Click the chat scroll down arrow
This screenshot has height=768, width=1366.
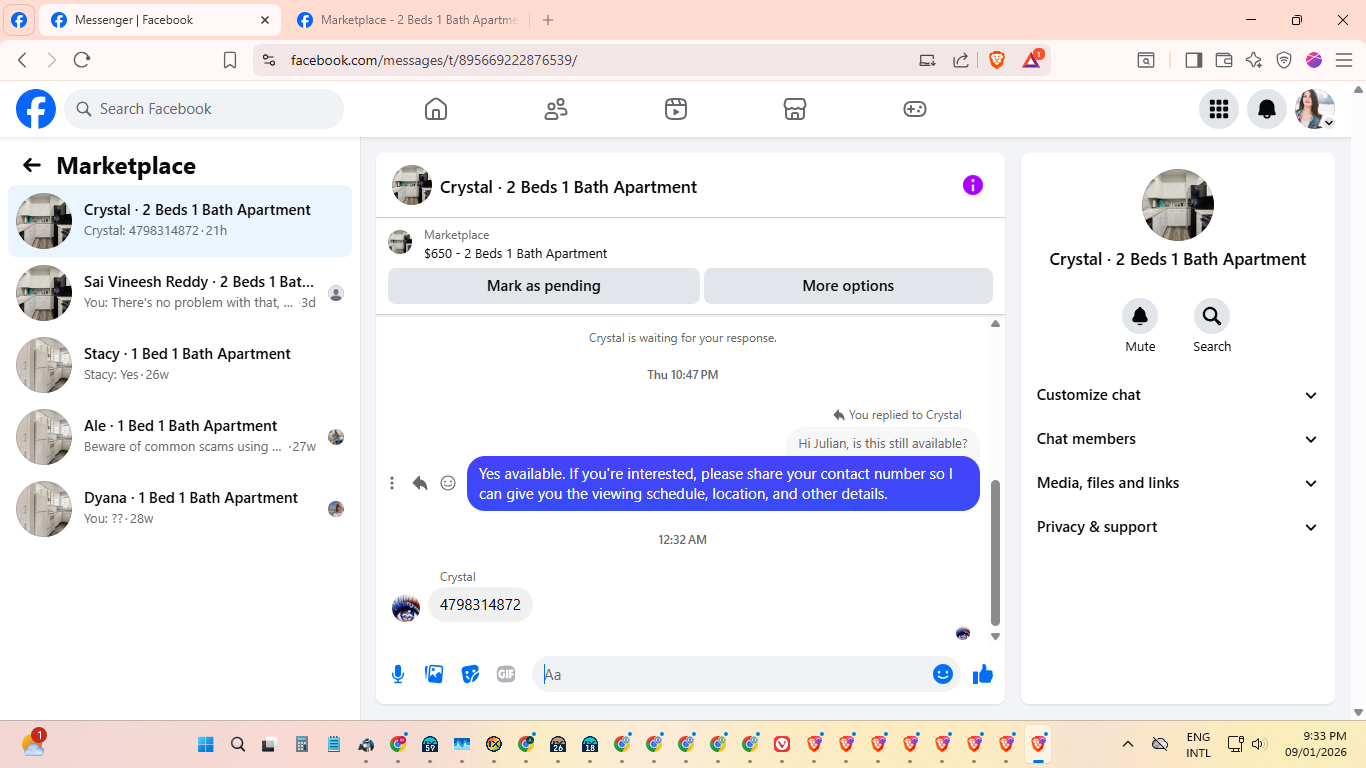(x=995, y=636)
